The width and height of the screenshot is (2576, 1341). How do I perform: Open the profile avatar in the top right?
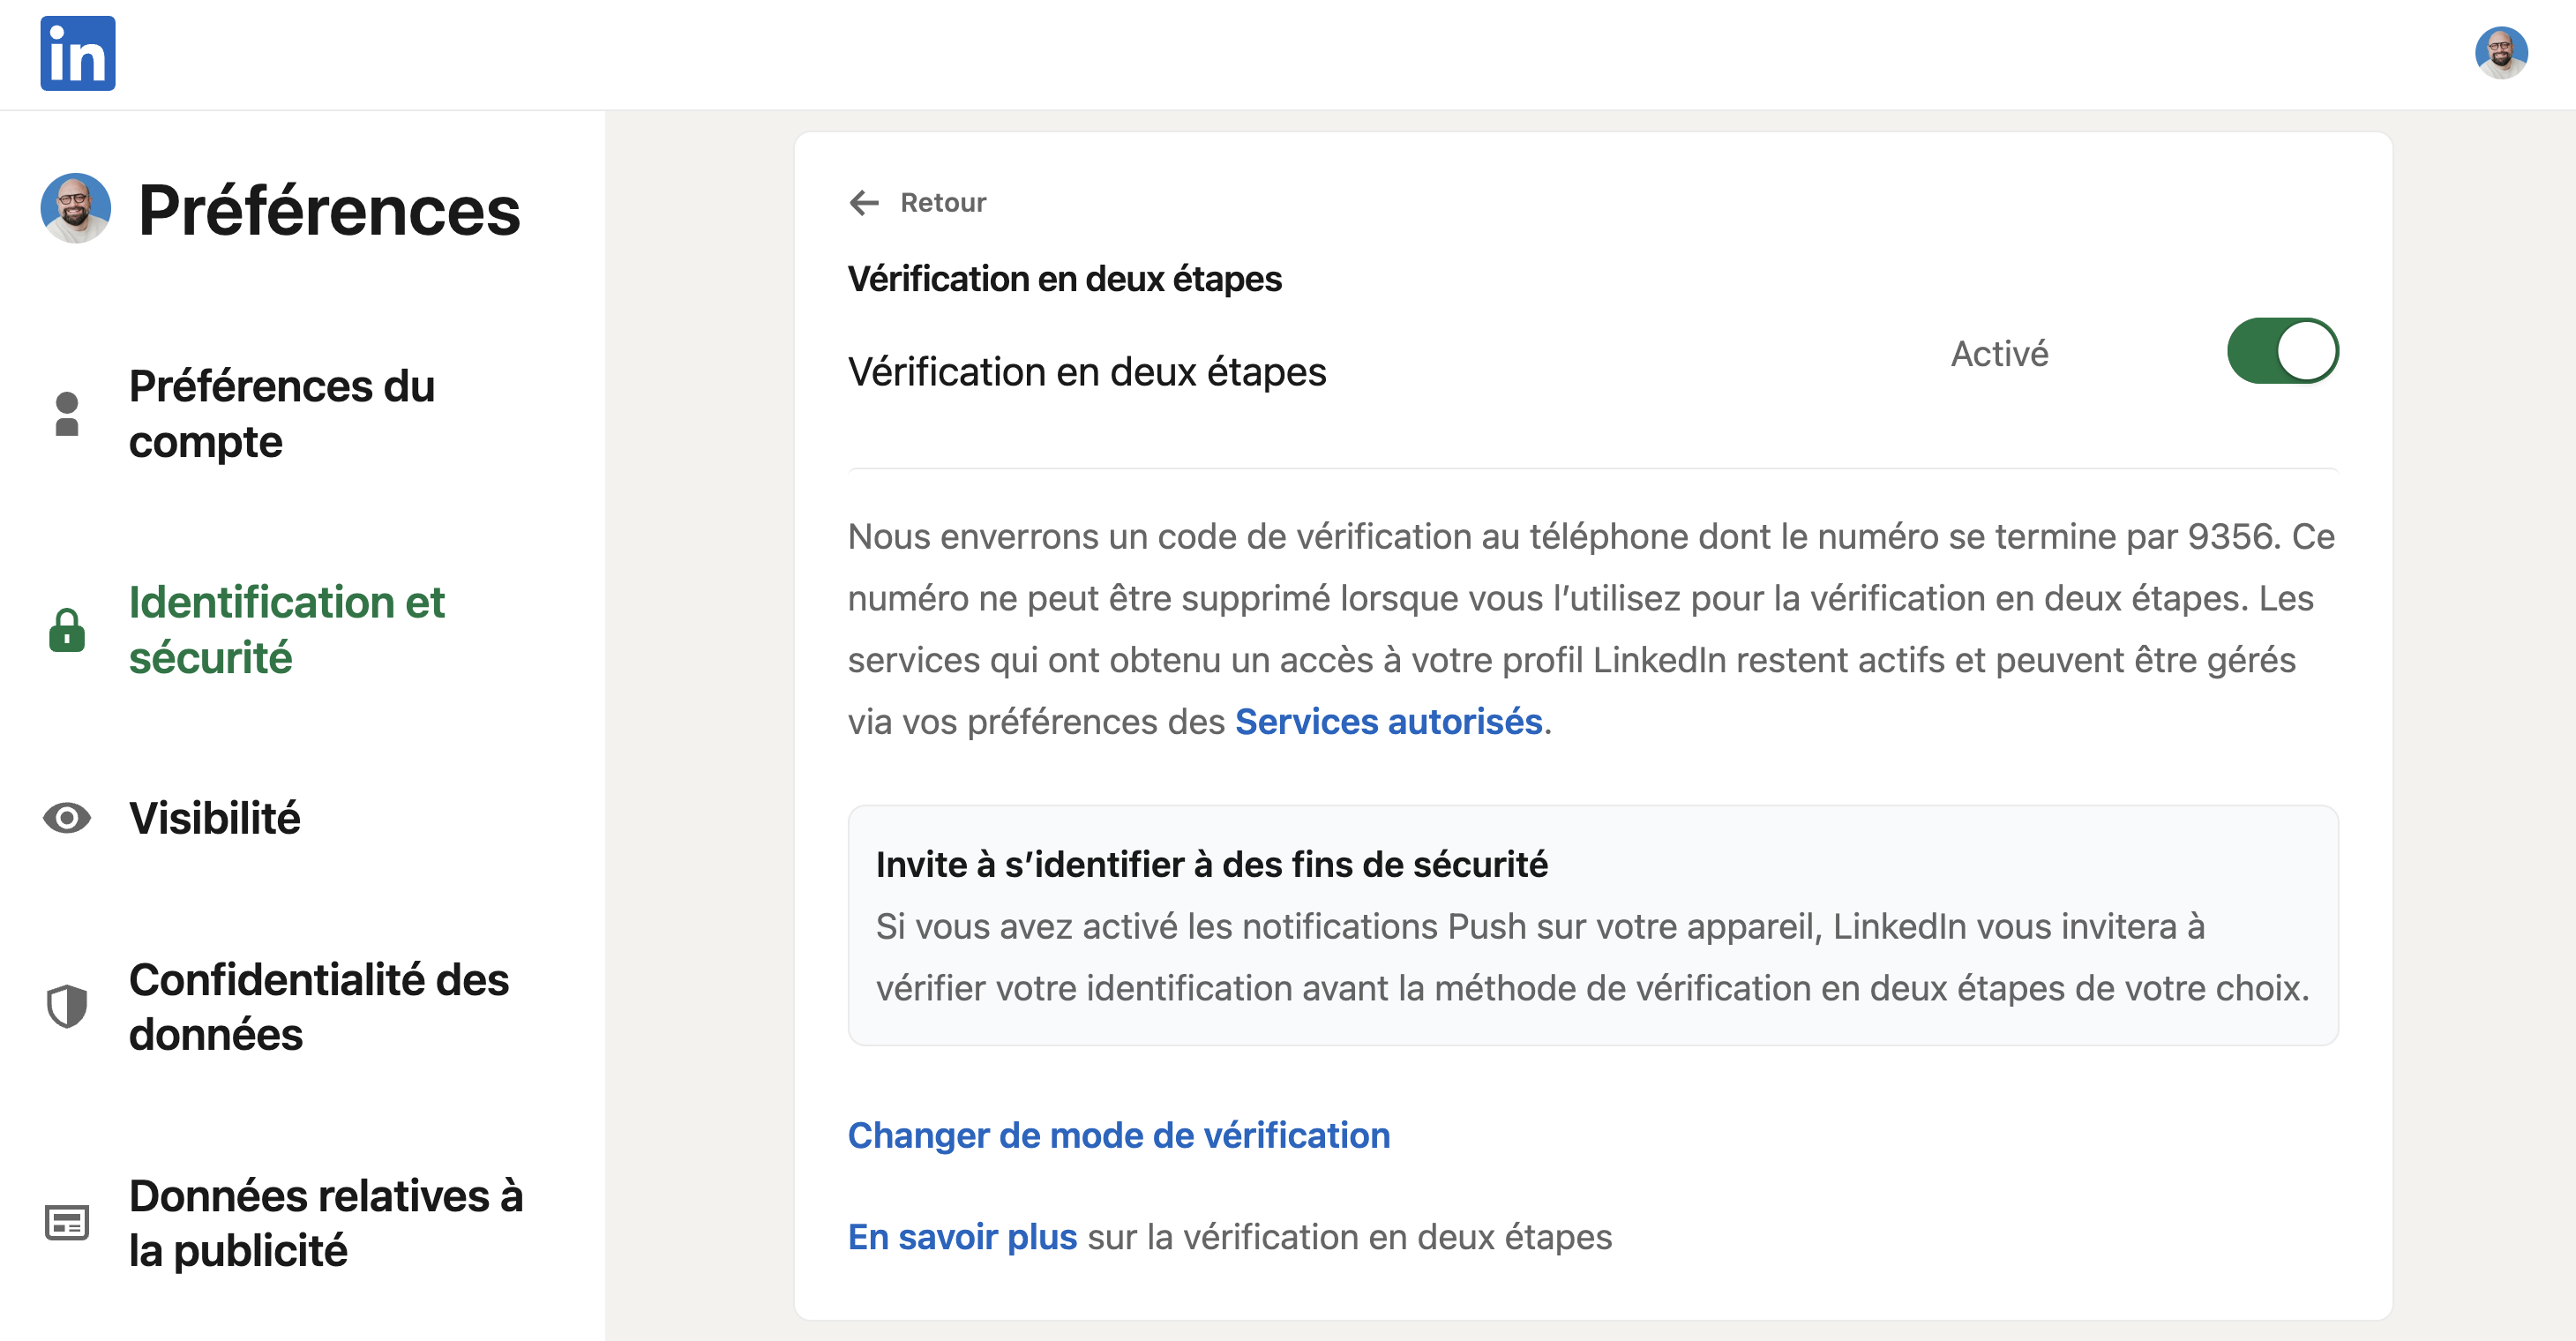tap(2501, 53)
